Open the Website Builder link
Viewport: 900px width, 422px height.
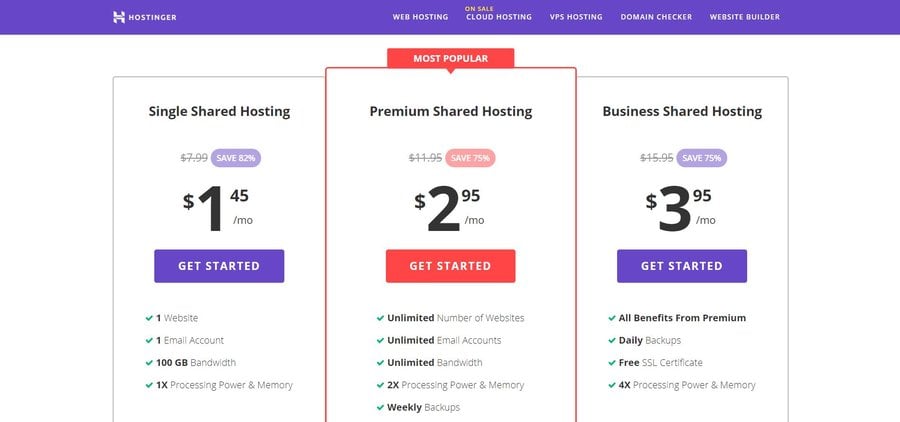tap(744, 17)
